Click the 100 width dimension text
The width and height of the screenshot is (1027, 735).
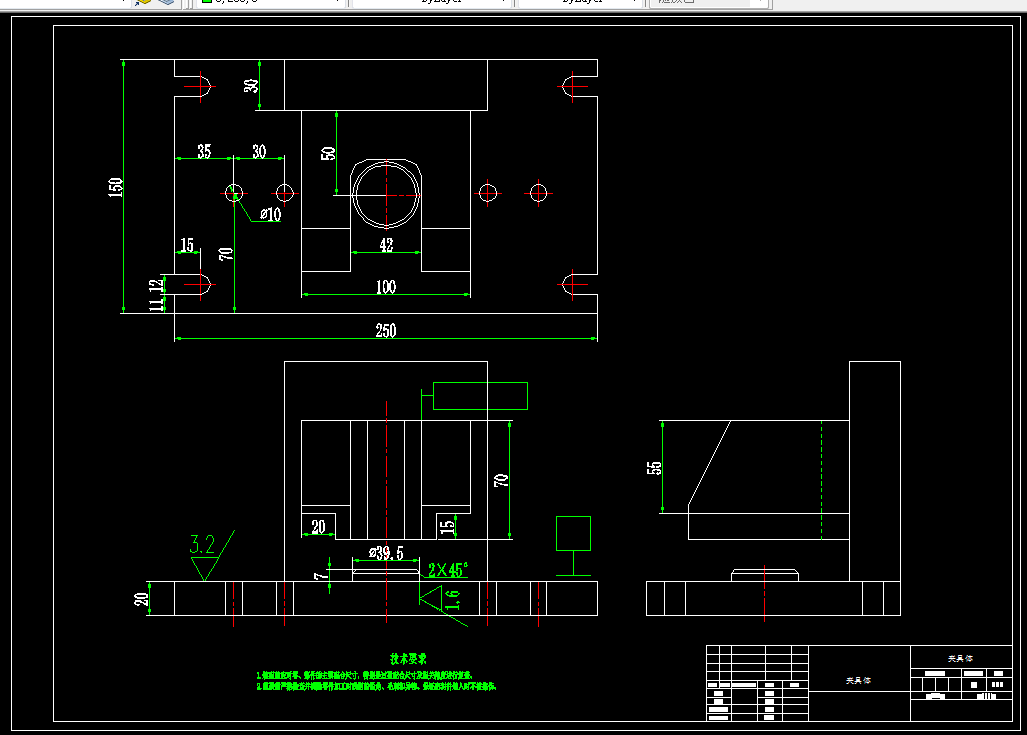(x=386, y=286)
